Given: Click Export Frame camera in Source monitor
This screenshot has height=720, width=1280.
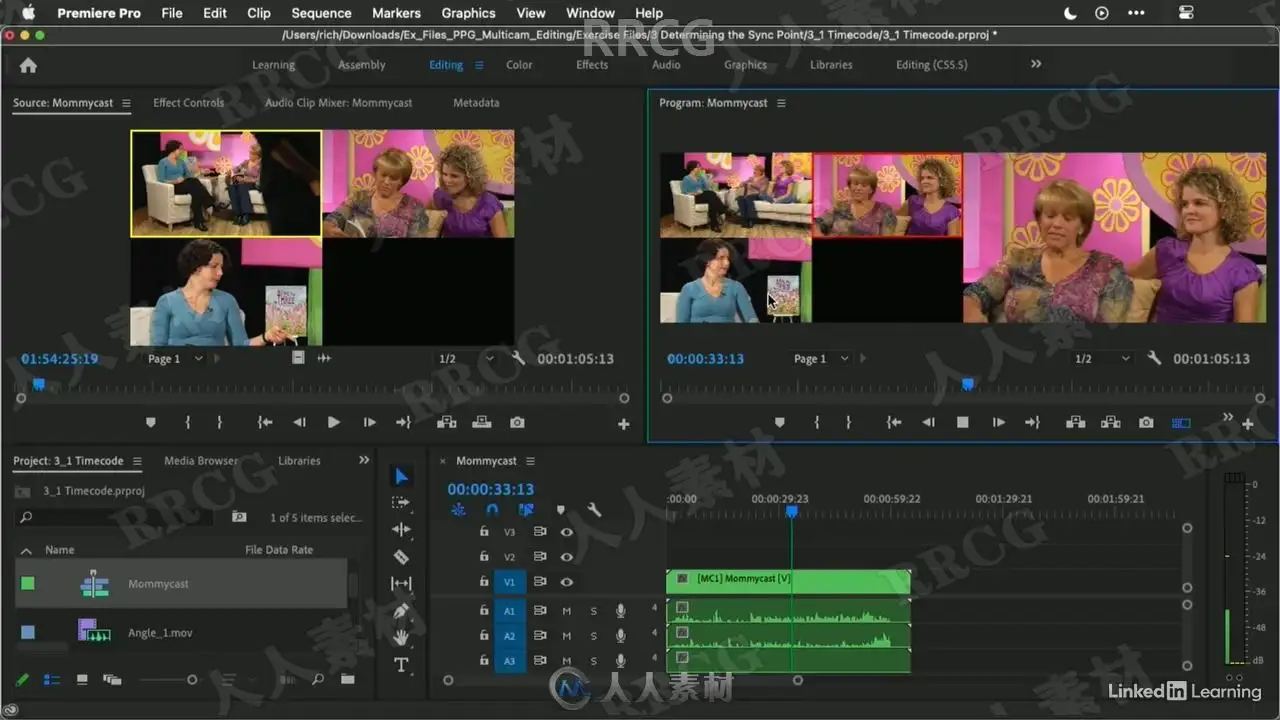Looking at the screenshot, I should click(x=517, y=423).
